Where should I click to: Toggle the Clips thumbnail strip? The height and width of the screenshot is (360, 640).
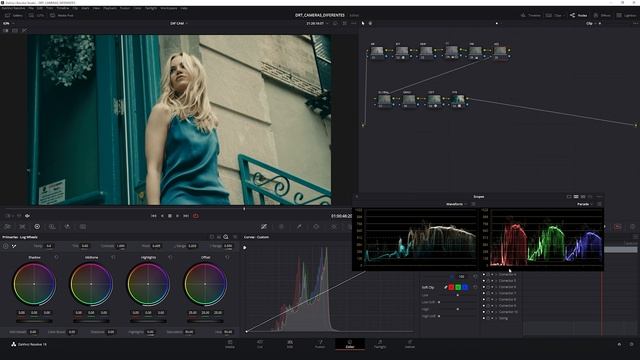click(x=554, y=16)
